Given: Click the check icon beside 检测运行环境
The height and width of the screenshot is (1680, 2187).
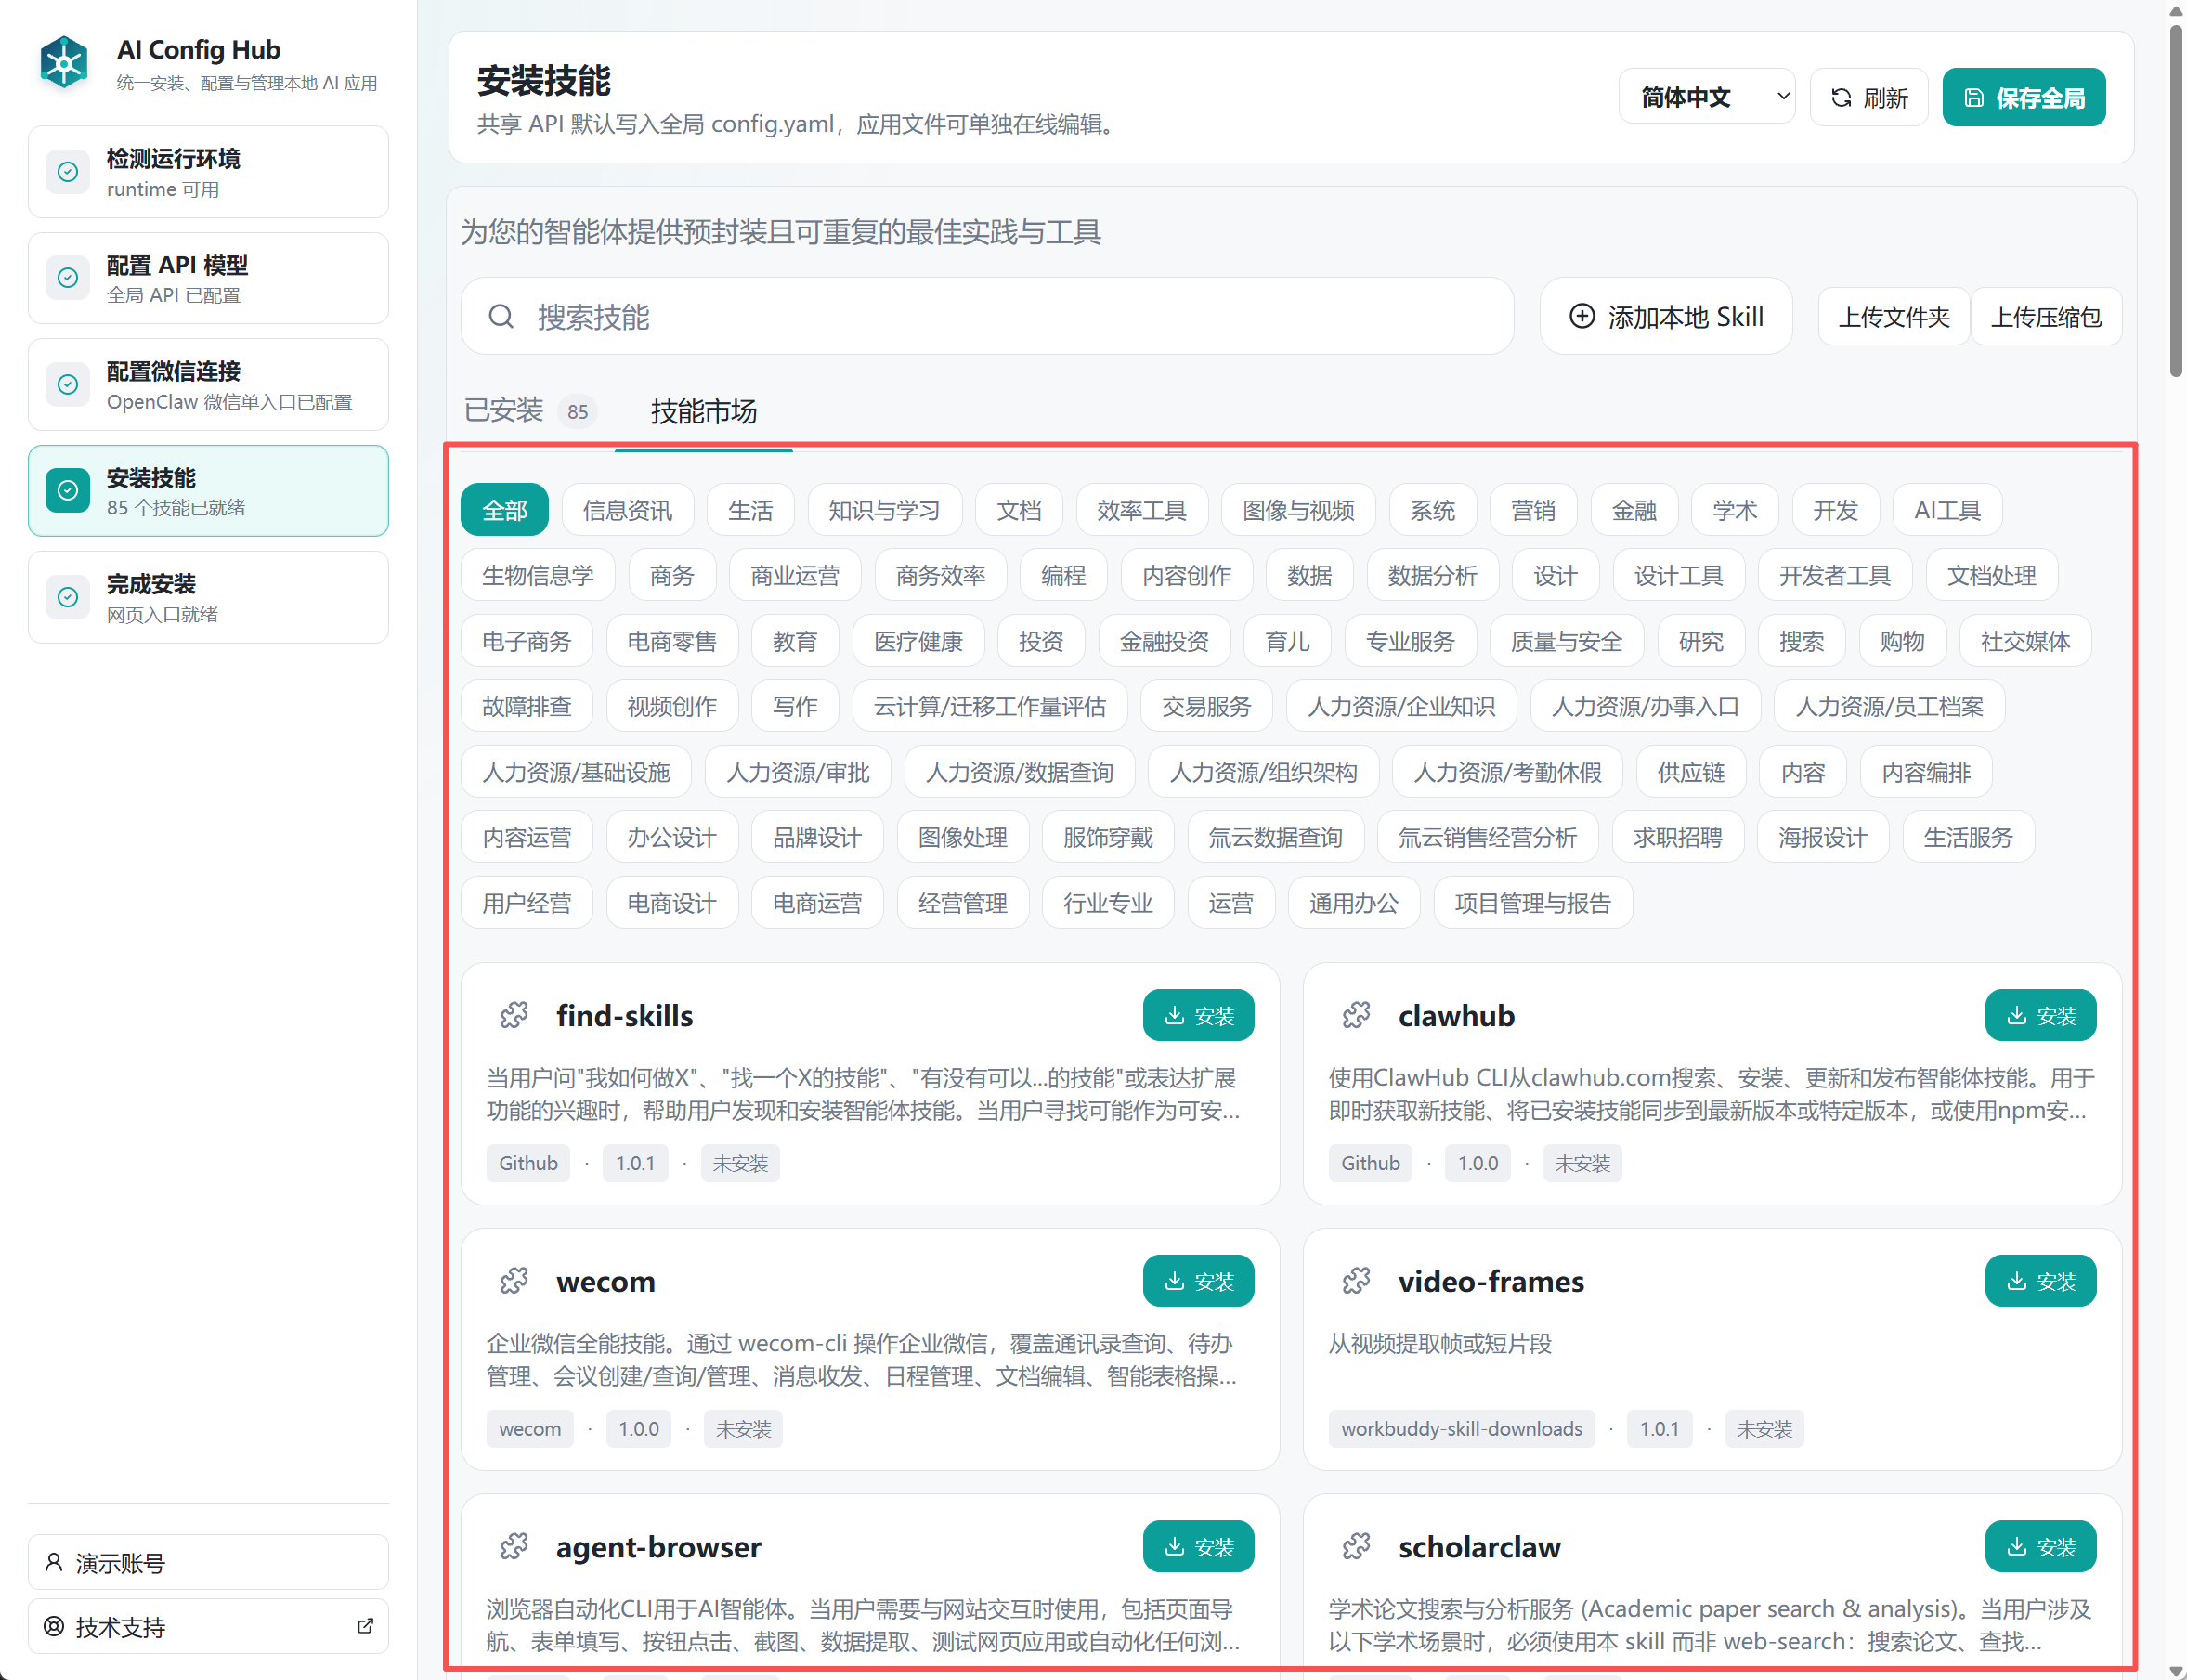Looking at the screenshot, I should (x=68, y=172).
